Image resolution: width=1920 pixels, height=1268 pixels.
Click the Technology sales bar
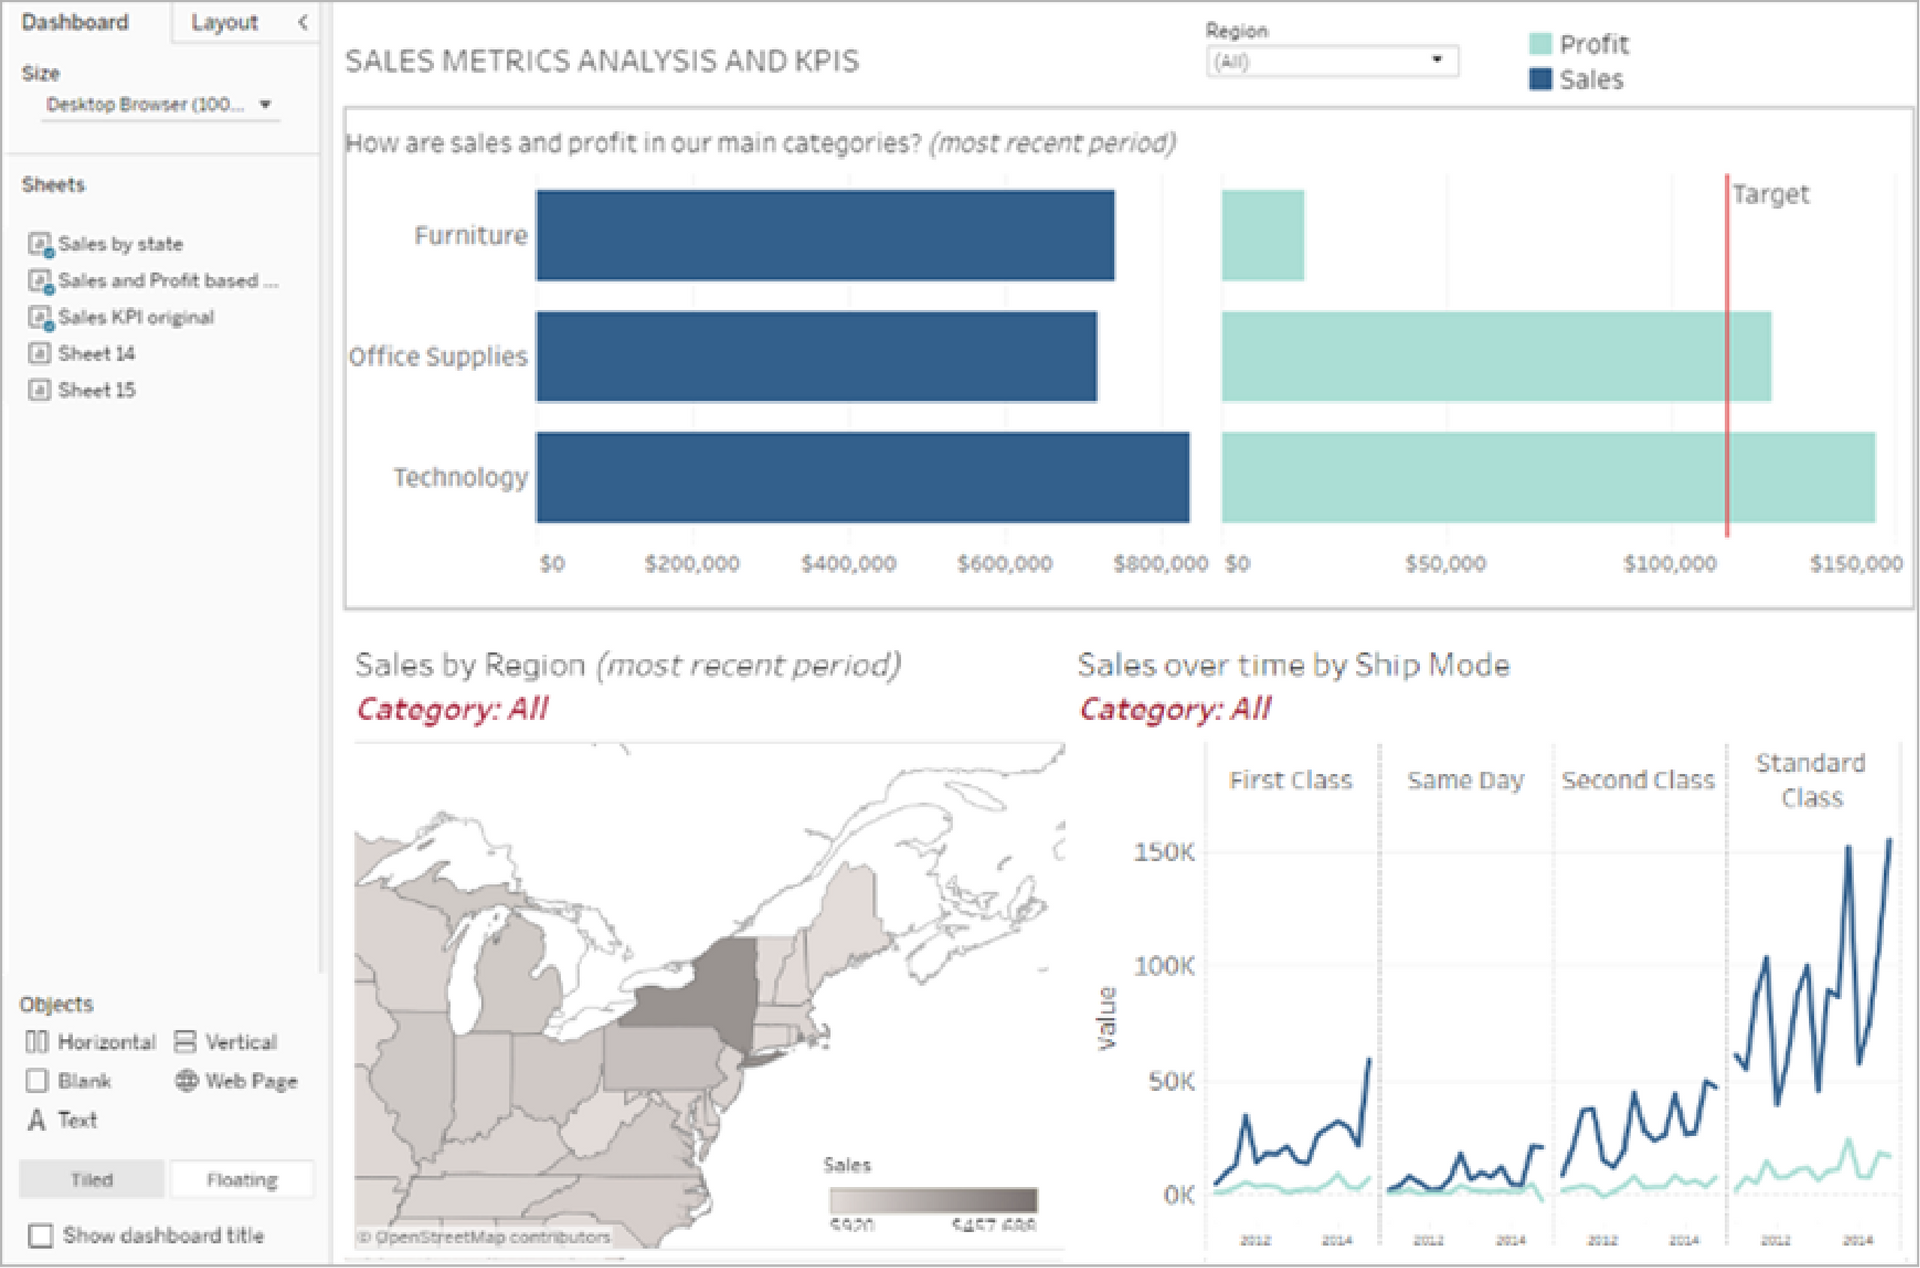(862, 477)
